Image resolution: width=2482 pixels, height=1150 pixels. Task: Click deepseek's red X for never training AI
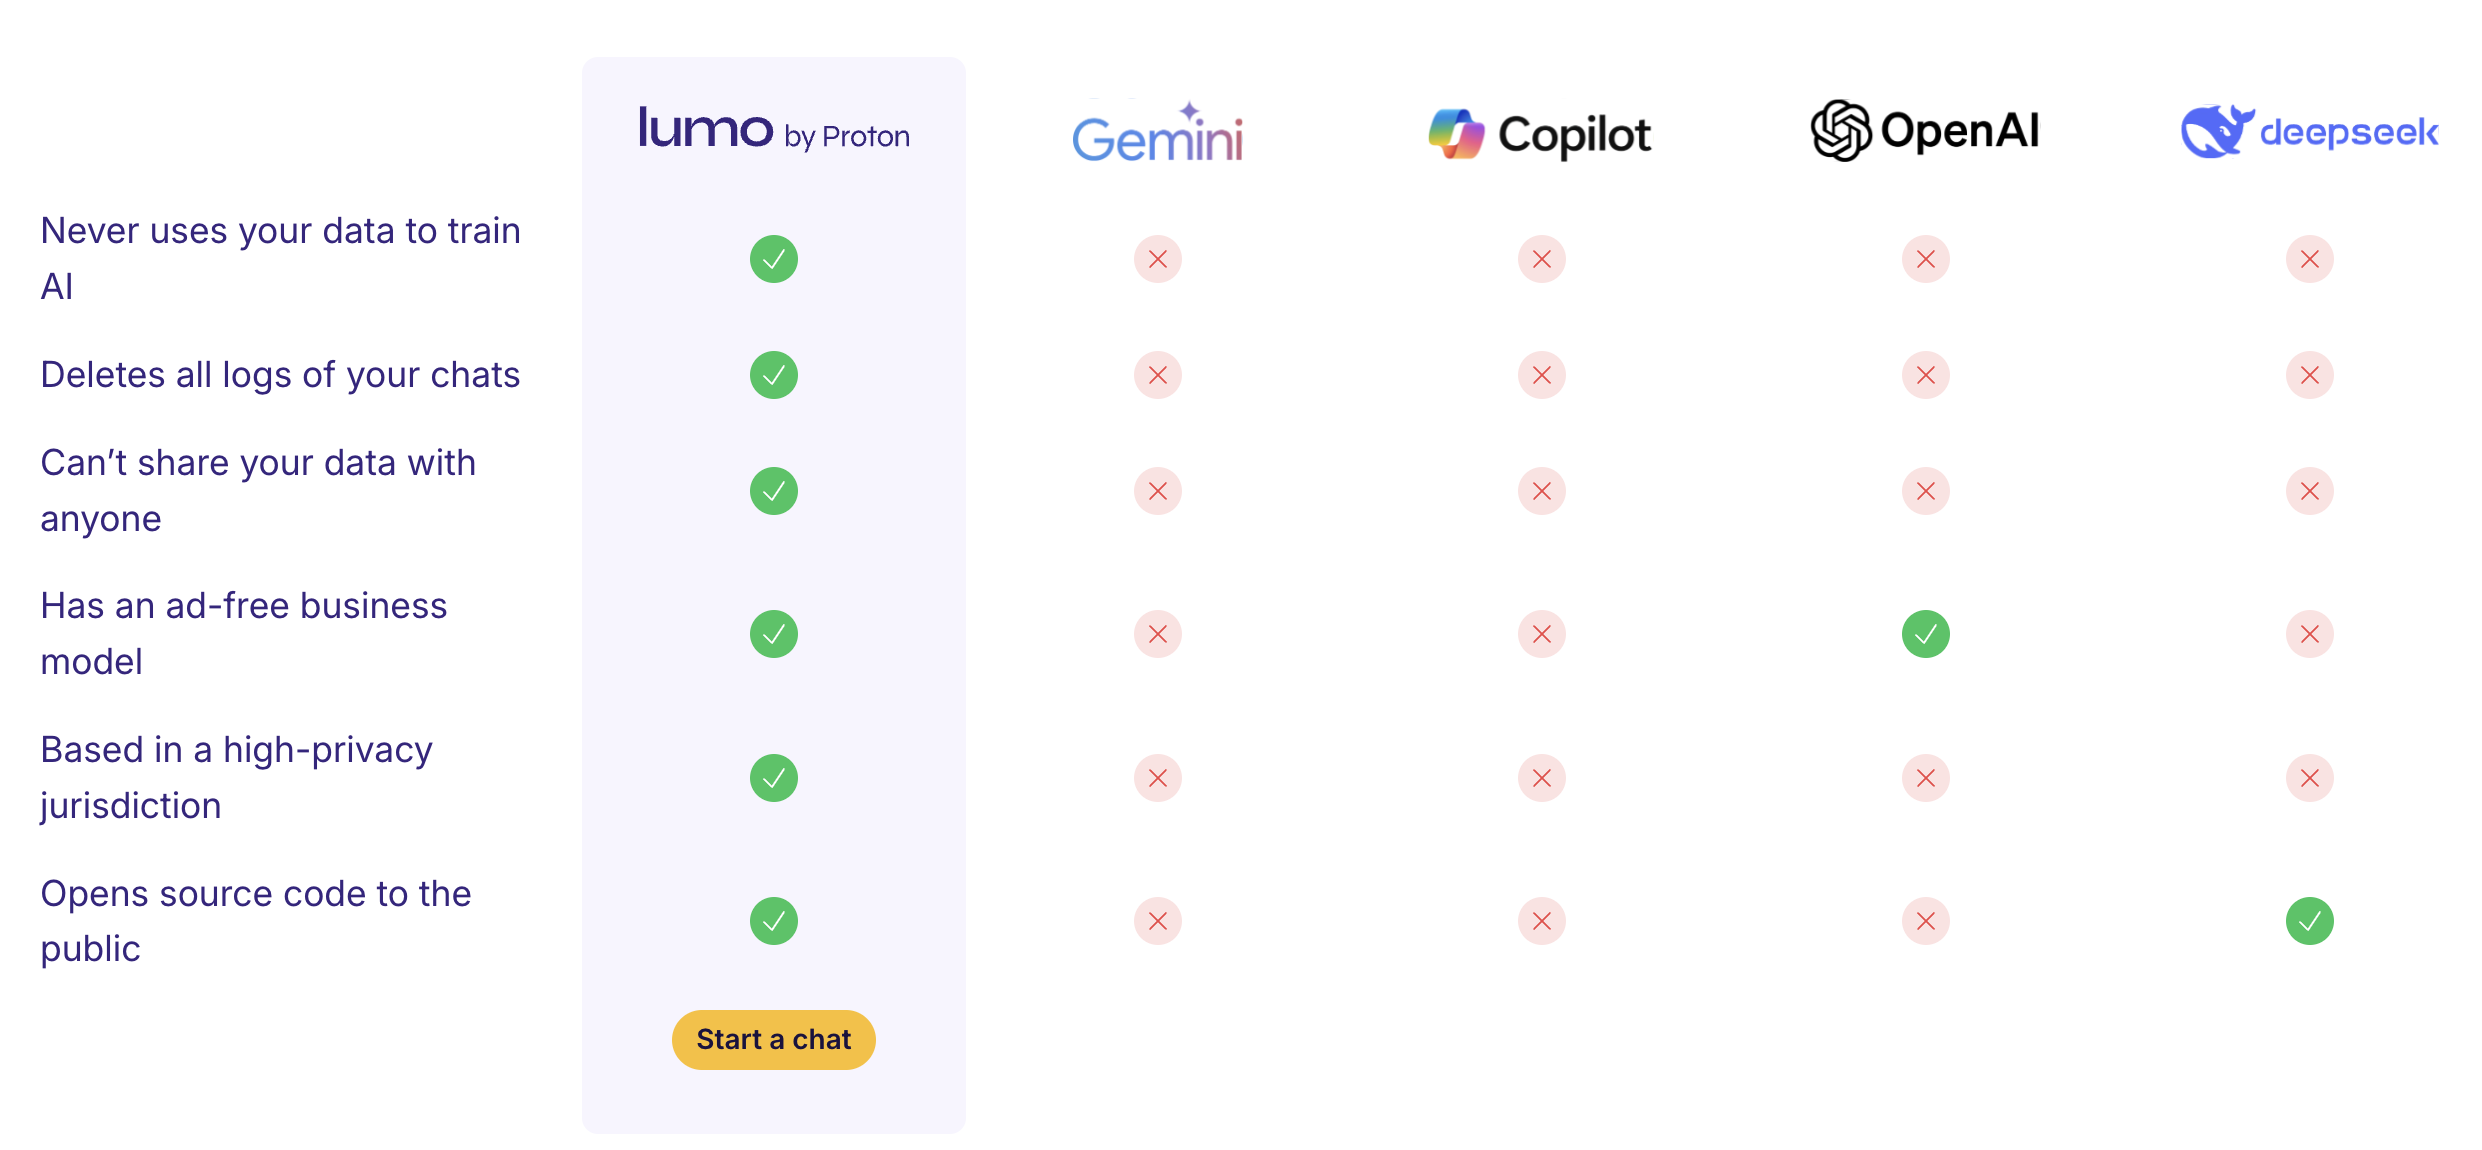click(2310, 259)
